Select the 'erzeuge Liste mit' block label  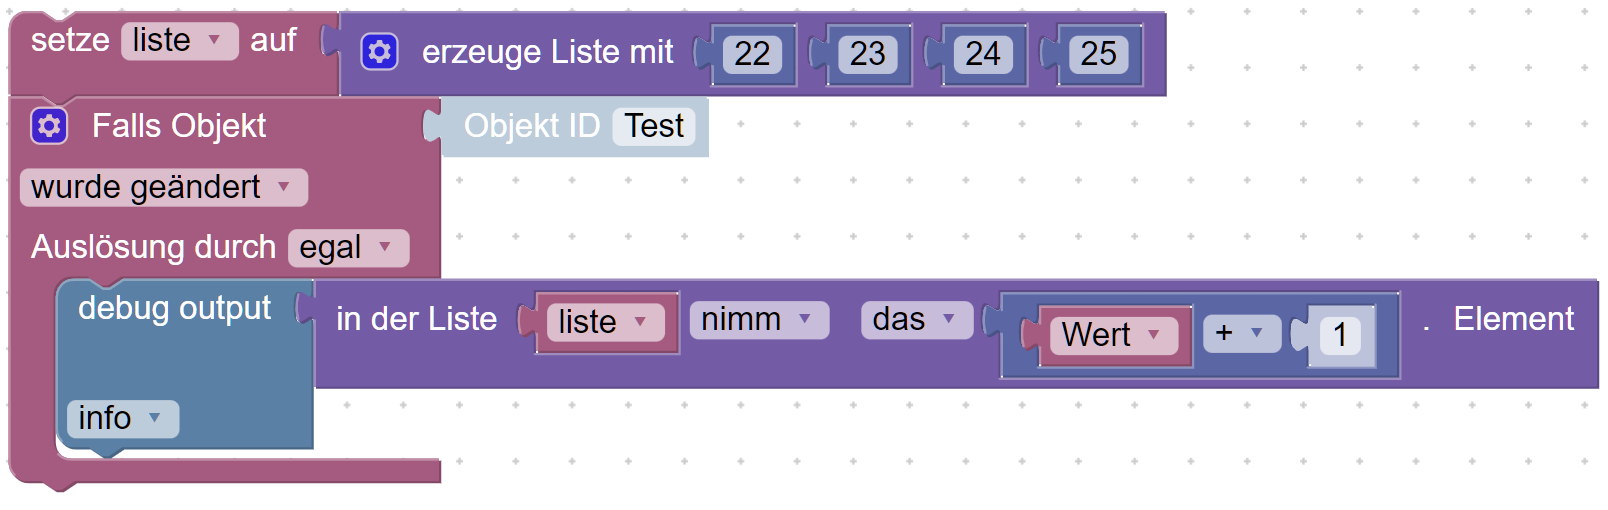pyautogui.click(x=547, y=52)
